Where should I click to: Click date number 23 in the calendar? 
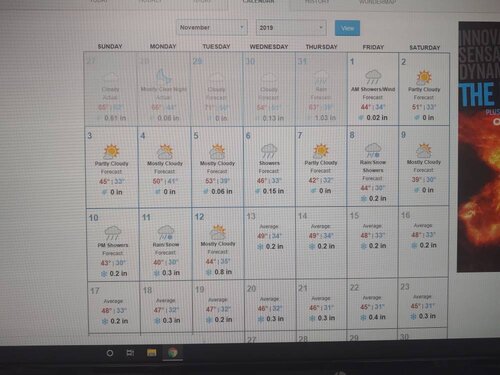(405, 287)
